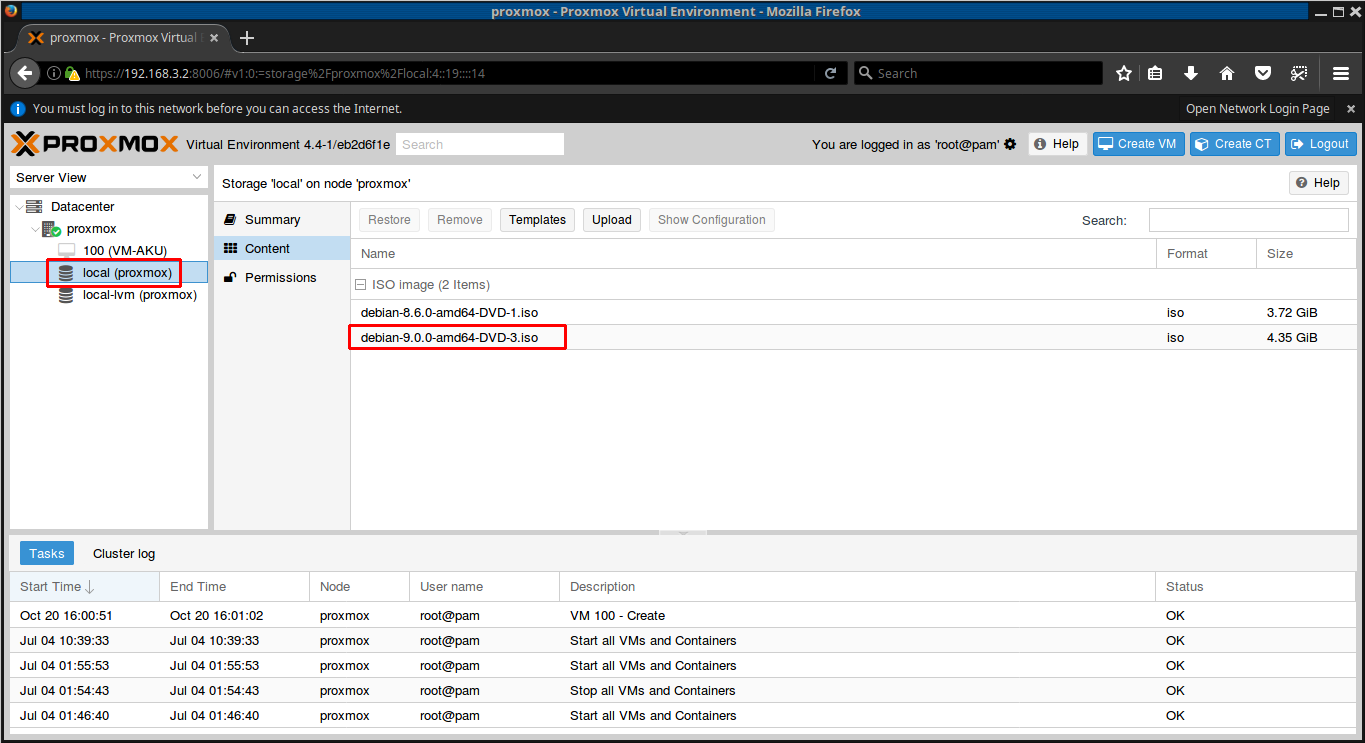Sort by the Format column header
The height and width of the screenshot is (743, 1365).
click(1206, 254)
